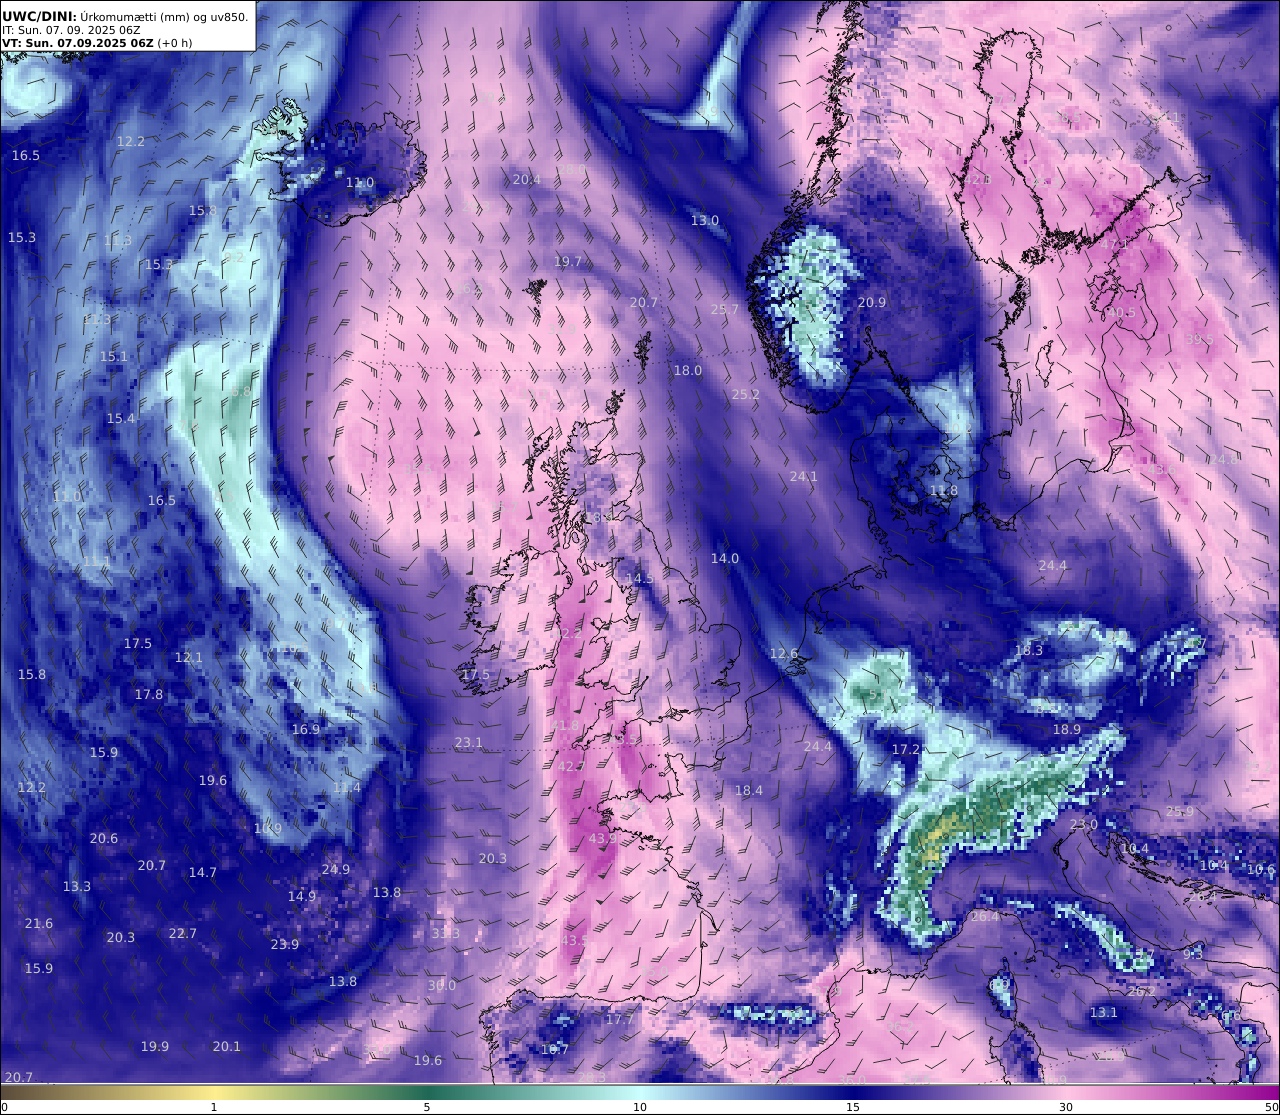Click the UWC/DINI title label
This screenshot has width=1280, height=1115.
[x=39, y=16]
